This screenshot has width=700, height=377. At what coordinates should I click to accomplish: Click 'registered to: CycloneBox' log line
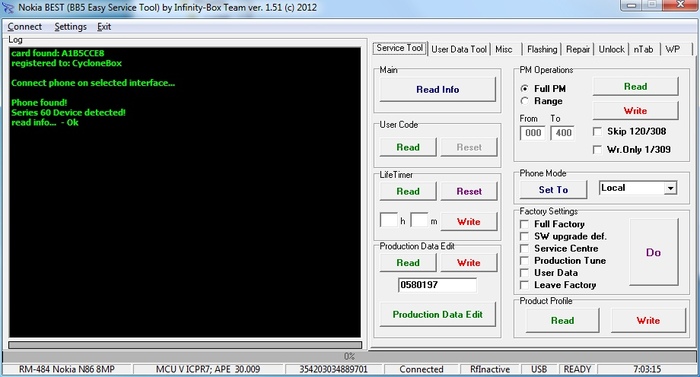(x=67, y=63)
